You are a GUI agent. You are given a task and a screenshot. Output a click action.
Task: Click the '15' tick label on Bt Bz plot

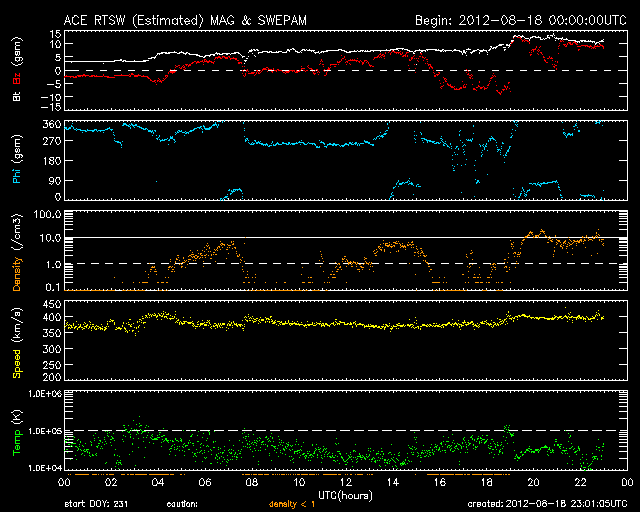(56, 34)
